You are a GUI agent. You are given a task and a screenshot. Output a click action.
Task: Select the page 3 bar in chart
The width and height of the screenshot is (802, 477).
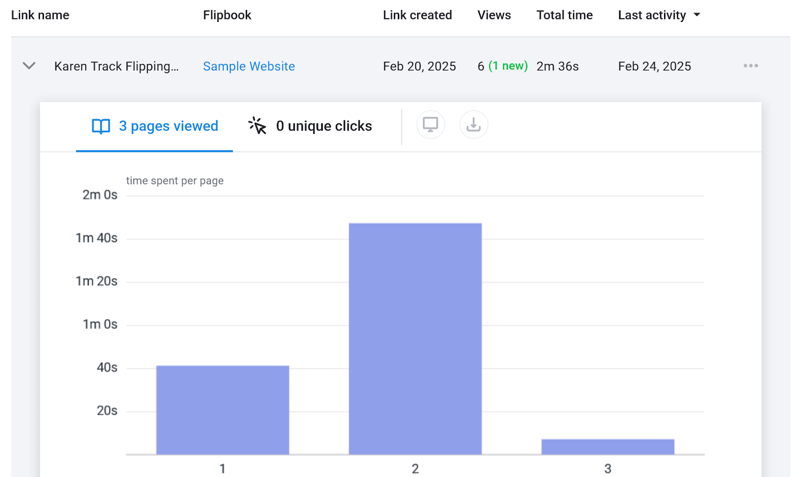click(x=608, y=446)
